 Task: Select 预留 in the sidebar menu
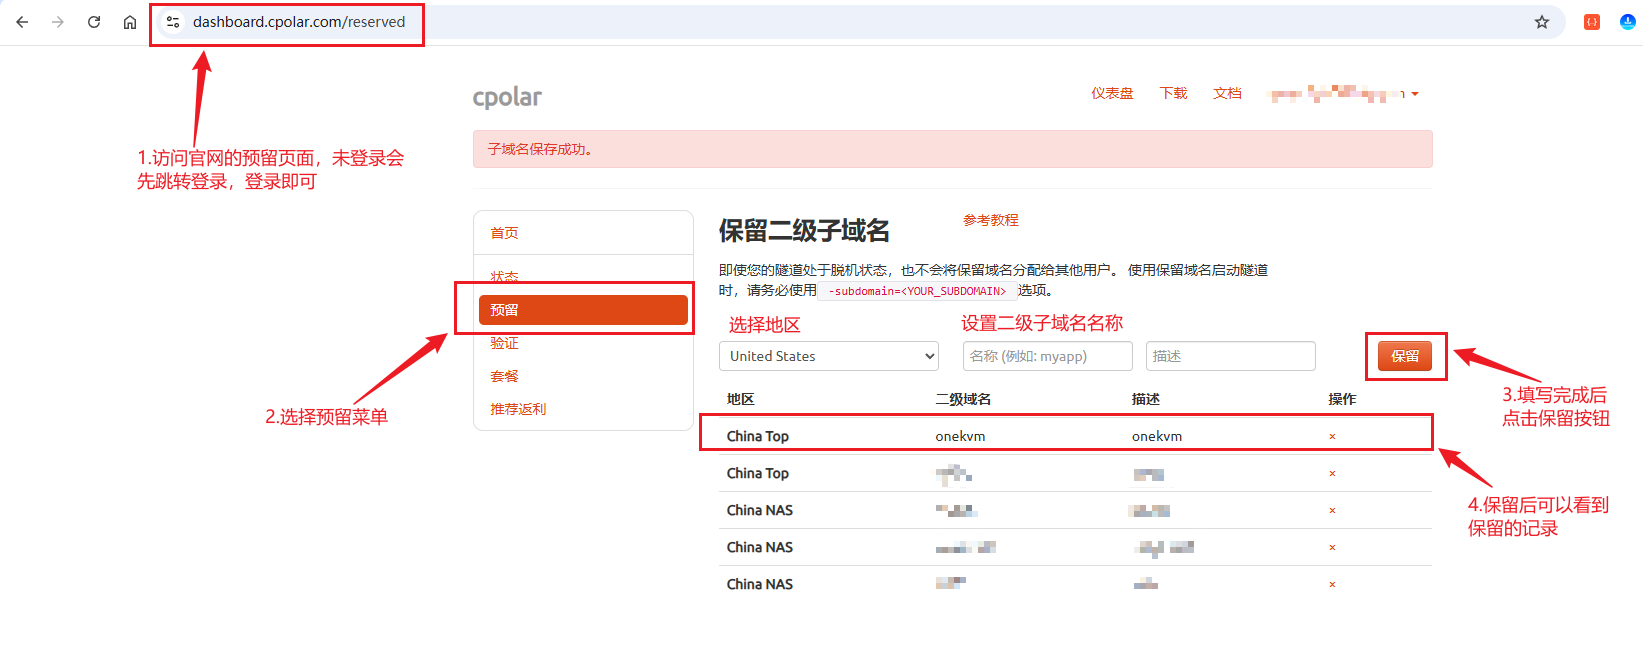[x=583, y=310]
